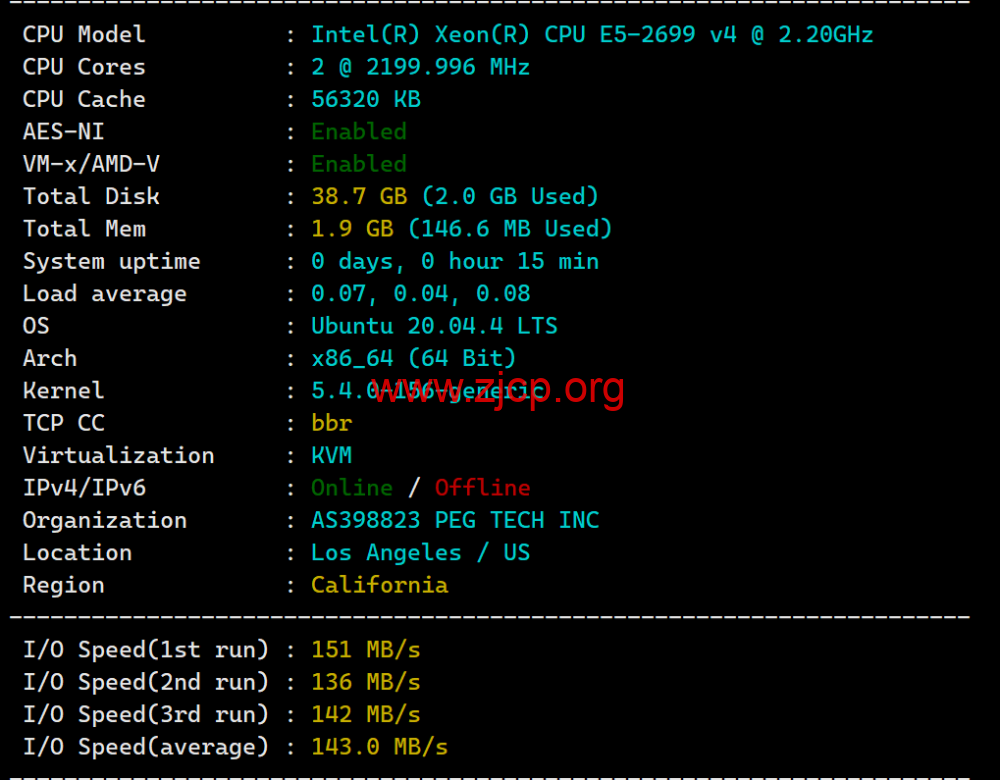Click the Arch value x86_64 (64 Bit)

click(x=413, y=358)
